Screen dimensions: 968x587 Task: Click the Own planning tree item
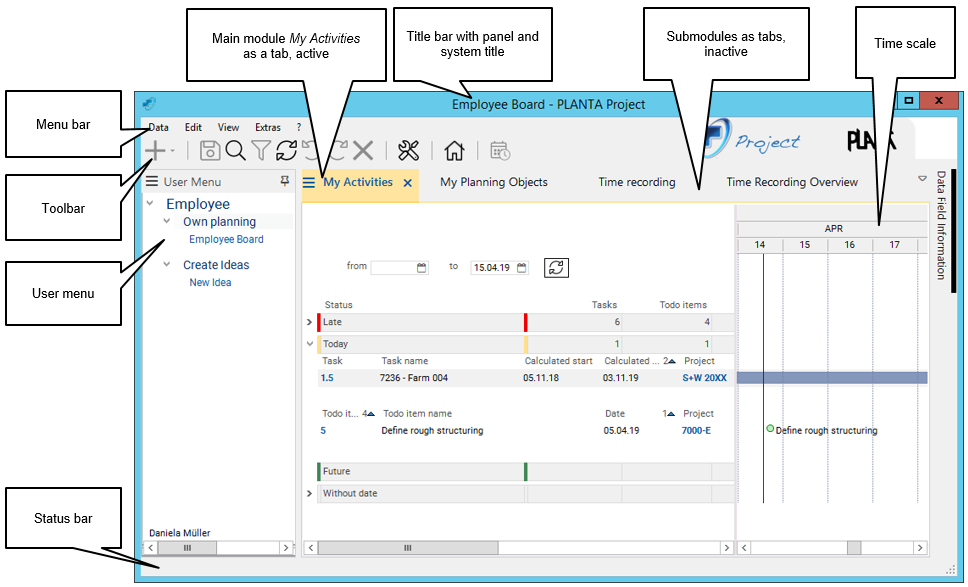219,222
